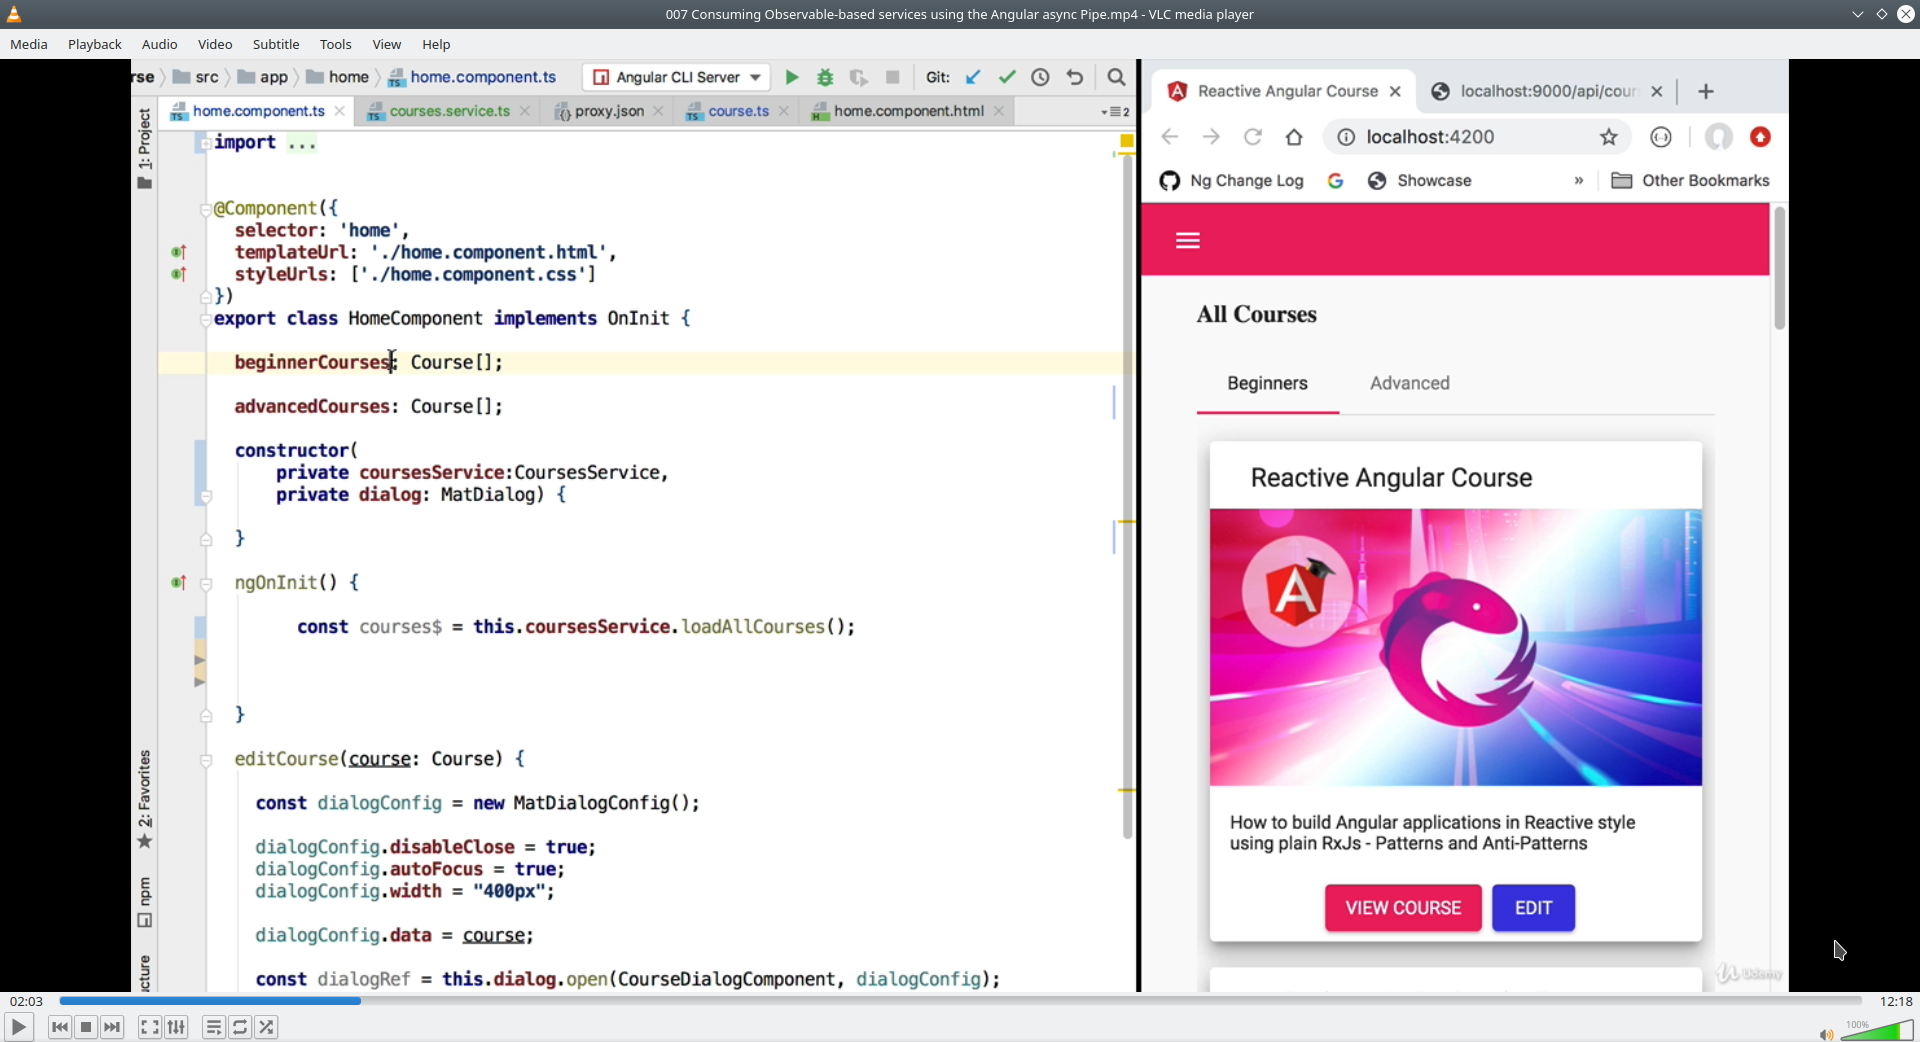
Task: Open the Audio menu
Action: (159, 44)
